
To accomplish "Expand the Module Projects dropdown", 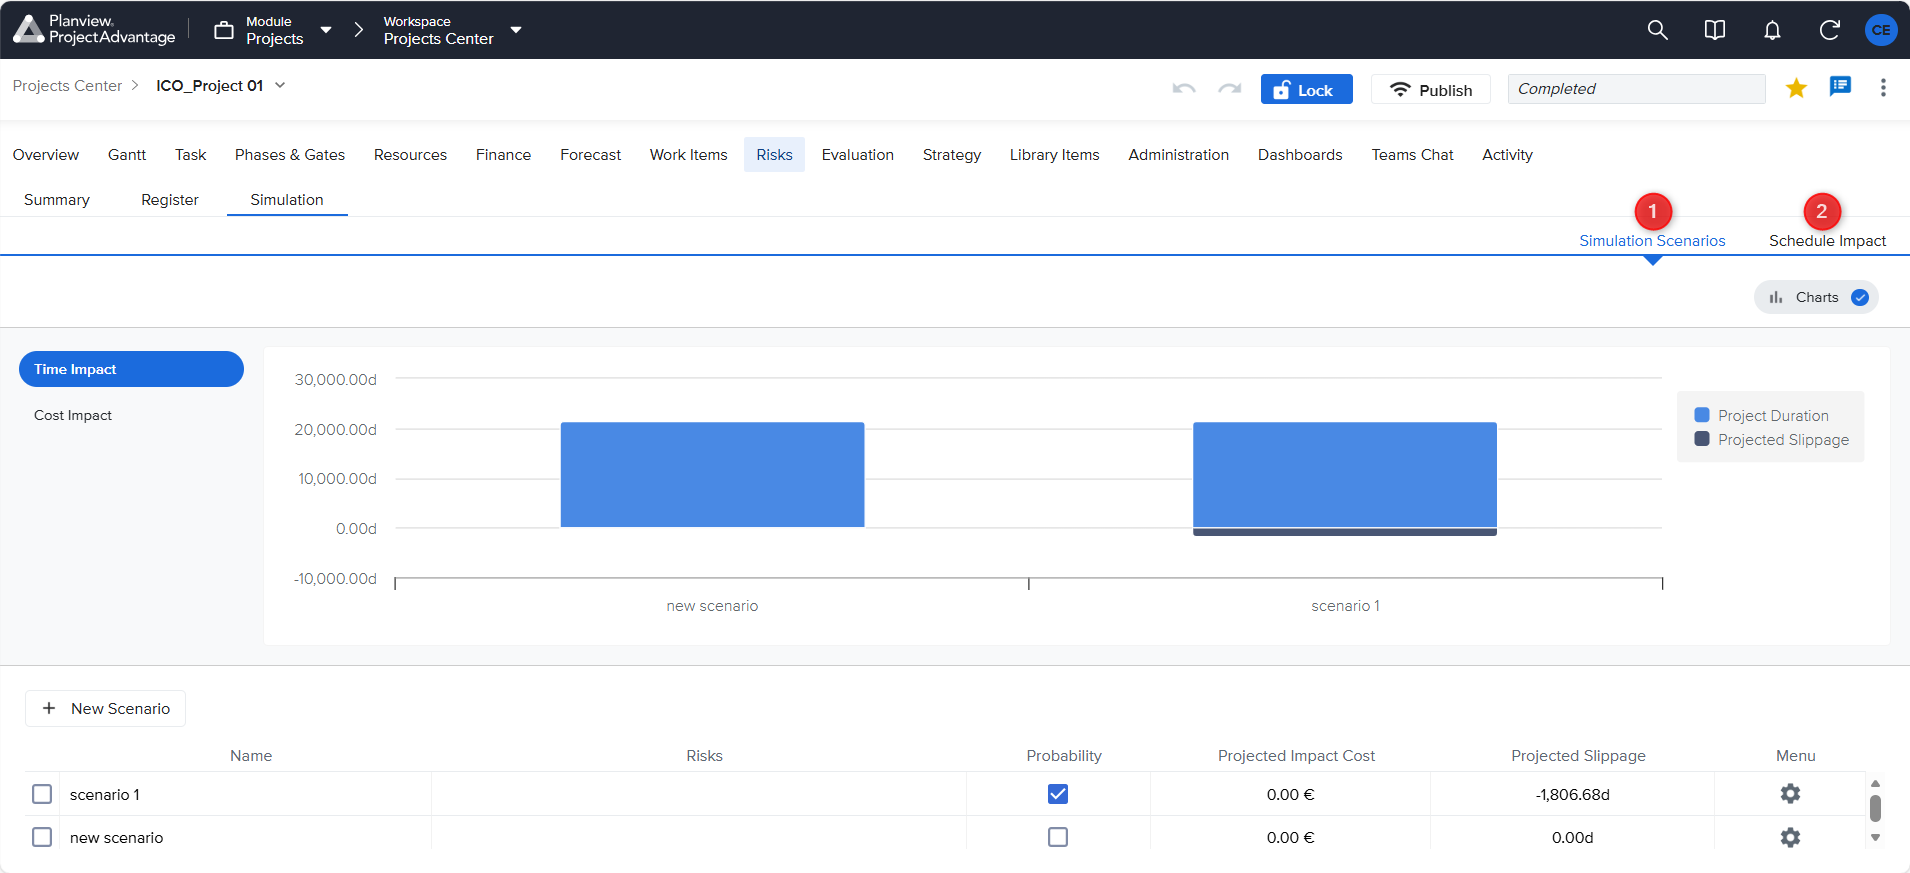I will (326, 30).
